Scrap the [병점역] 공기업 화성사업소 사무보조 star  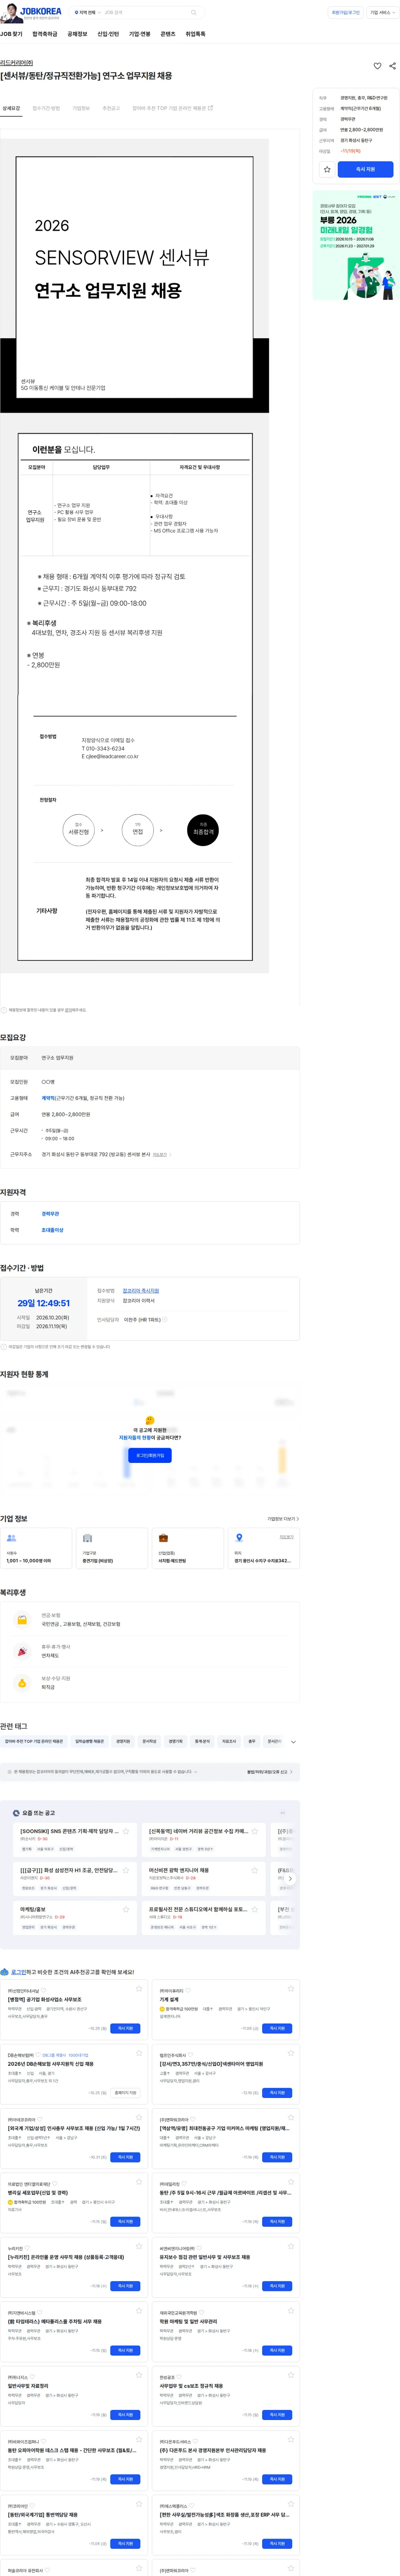pyautogui.click(x=139, y=1989)
